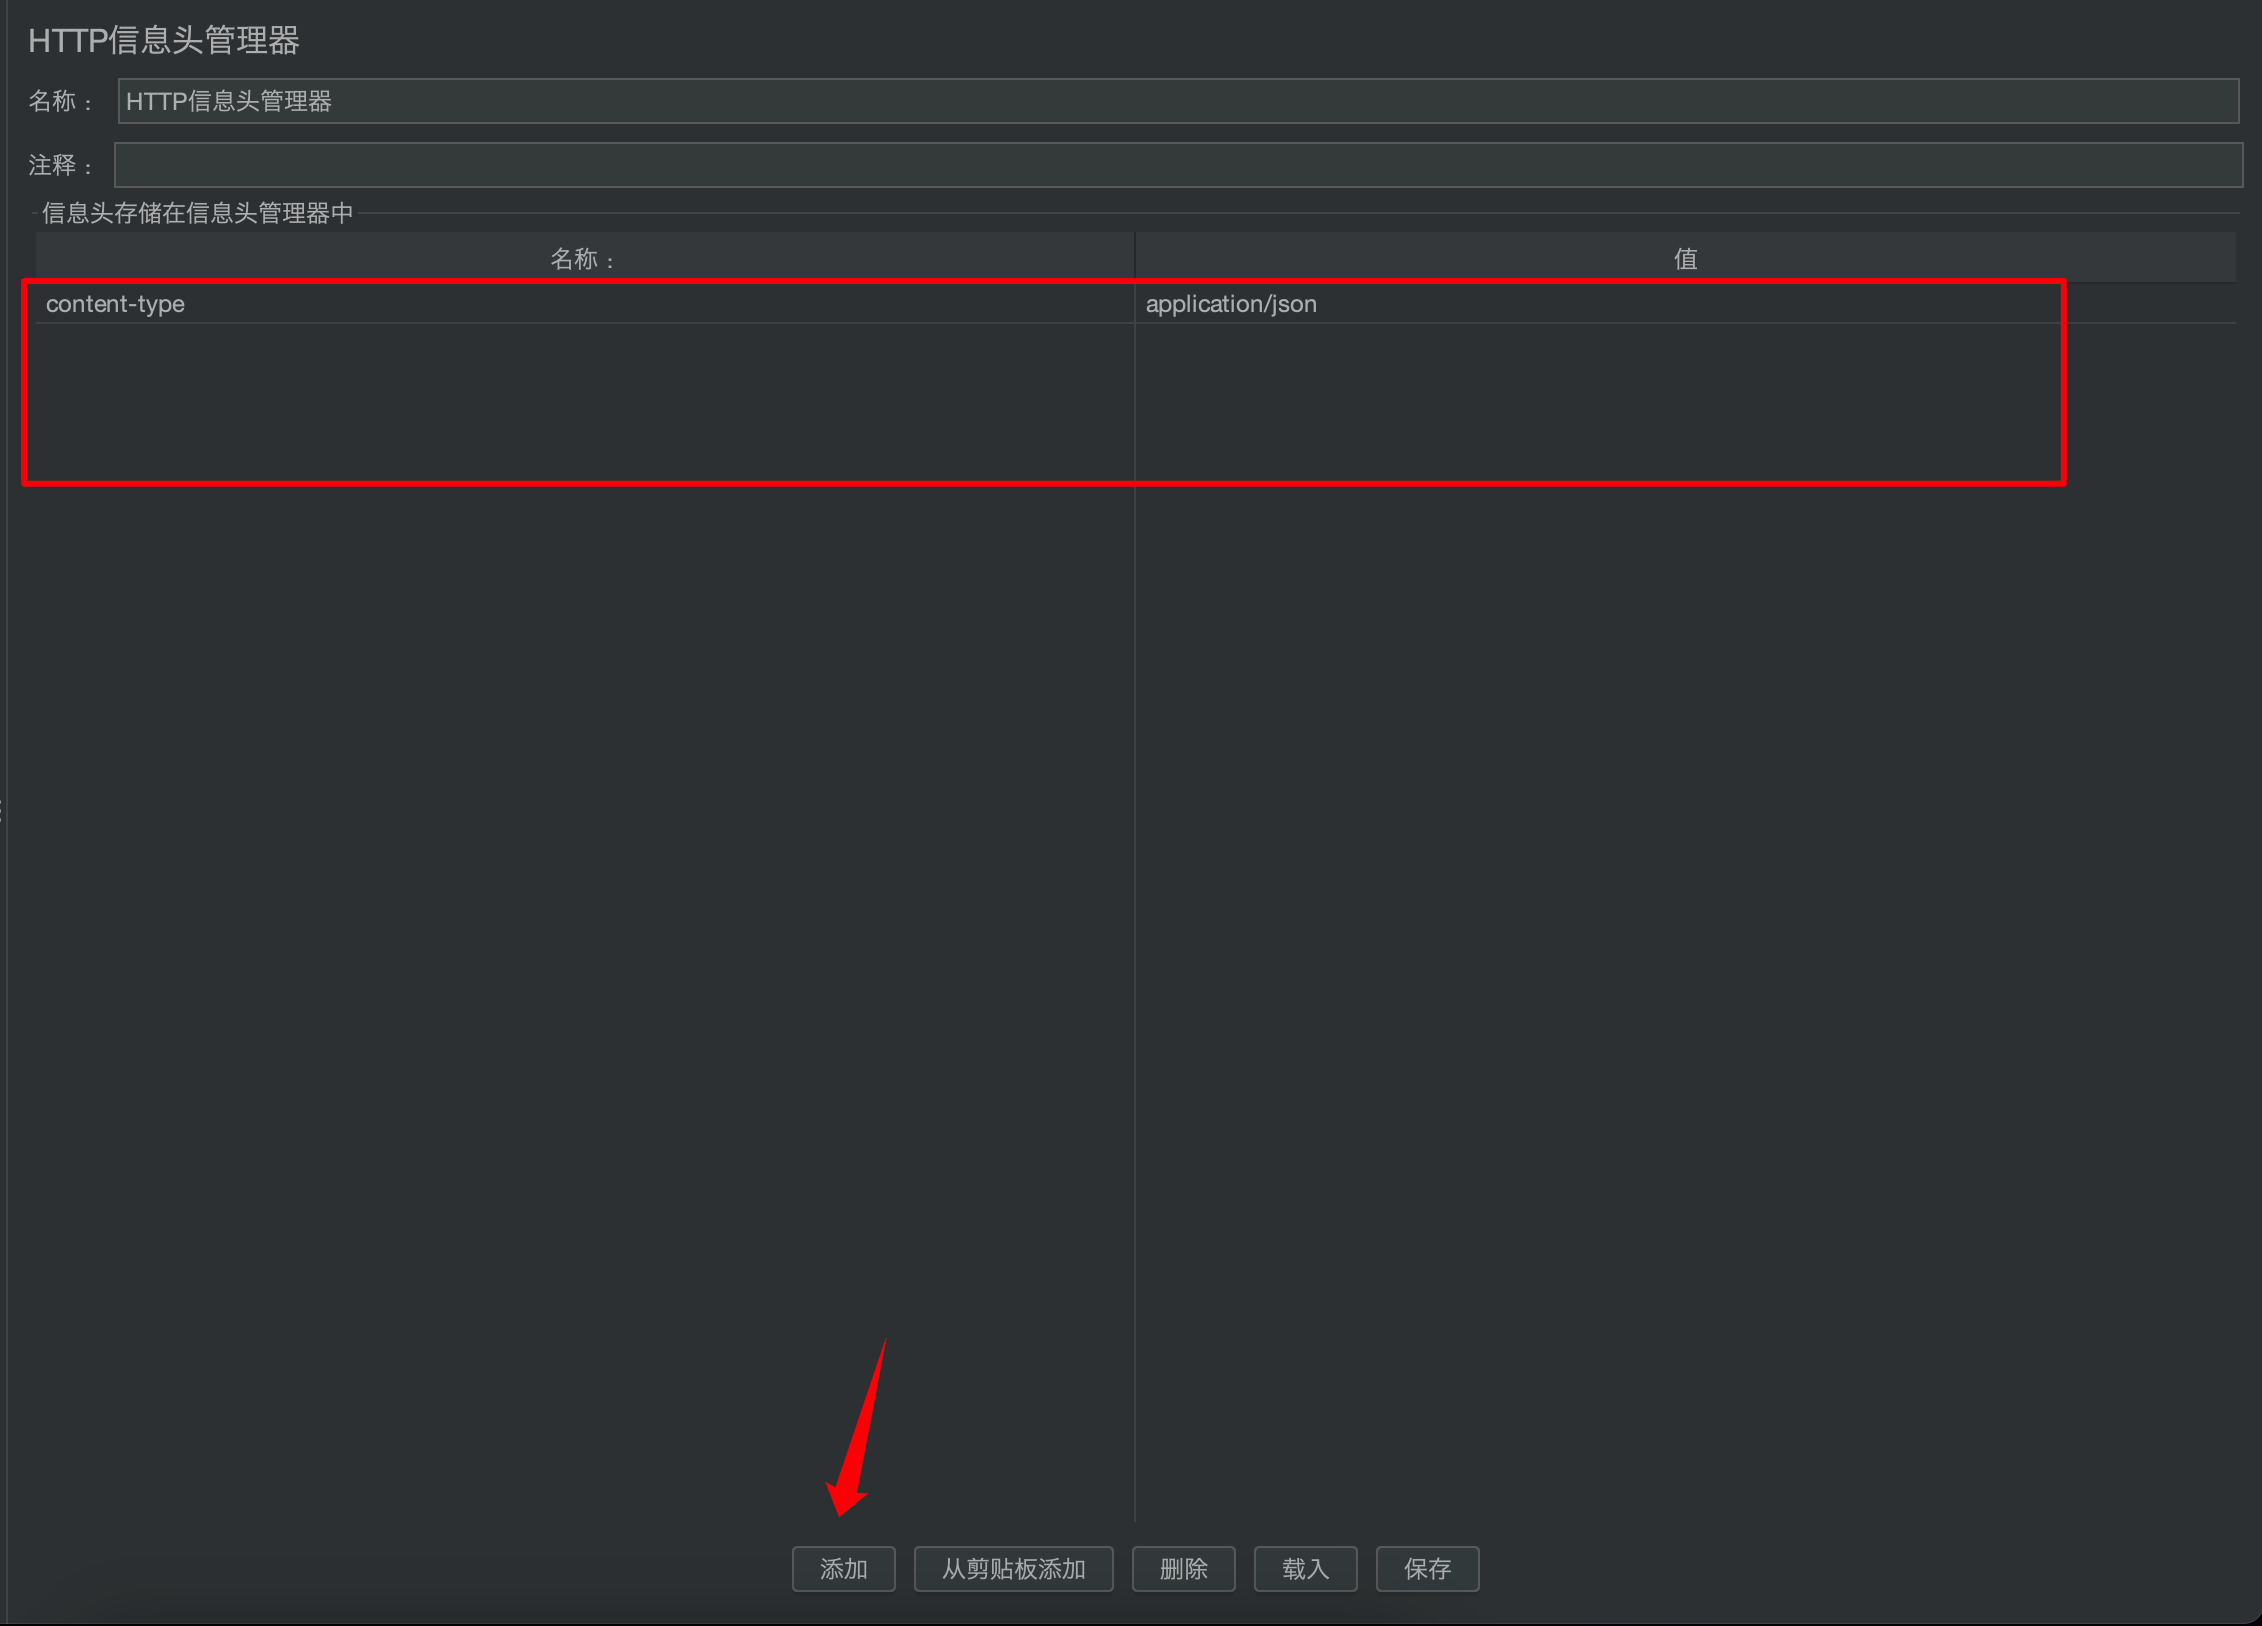
Task: Click empty area under value column
Action: 1685,900
